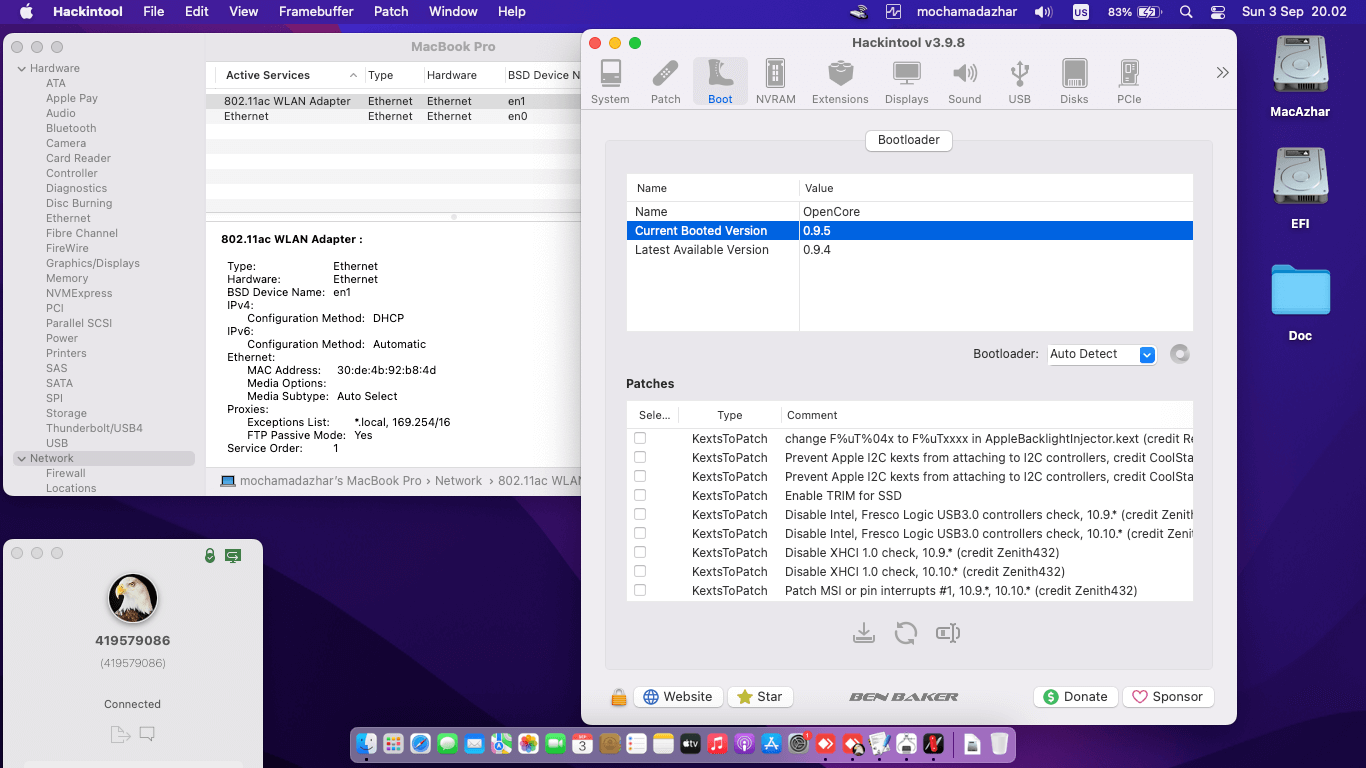Click the green lock icon in AnyDesk panel

point(210,555)
